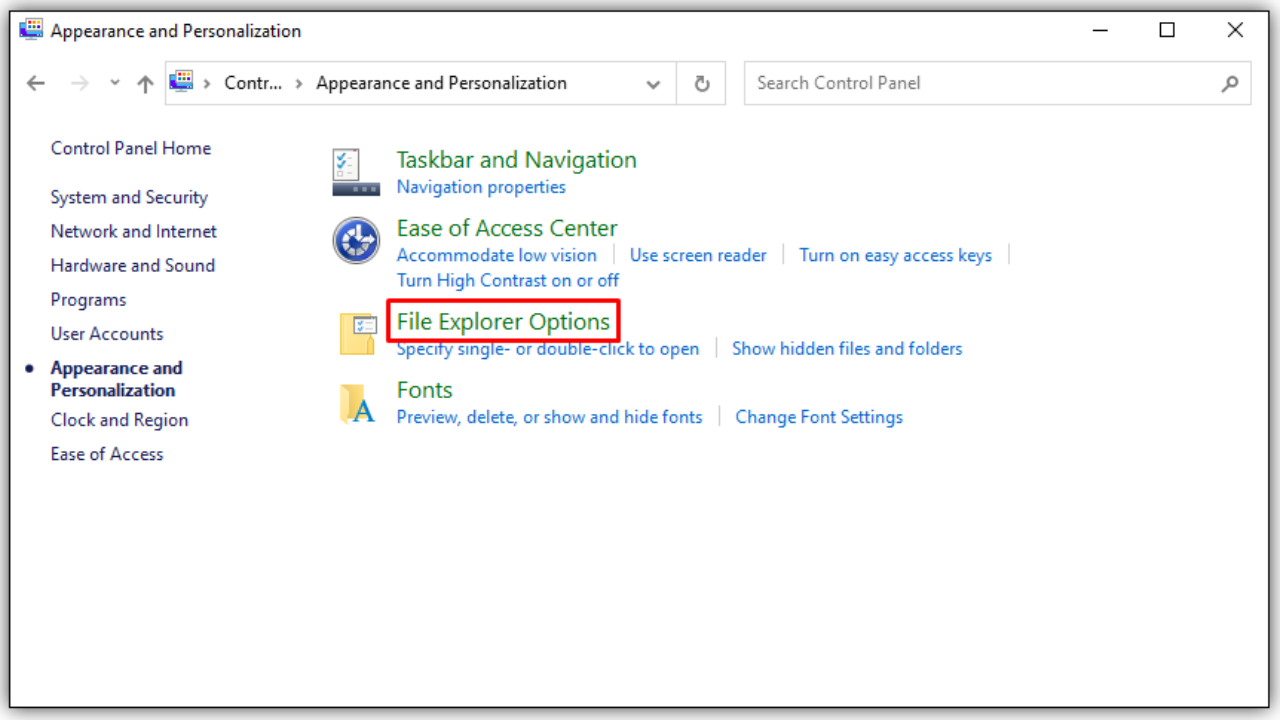Navigate up one level with the up arrow
Image resolution: width=1280 pixels, height=720 pixels.
[x=144, y=83]
